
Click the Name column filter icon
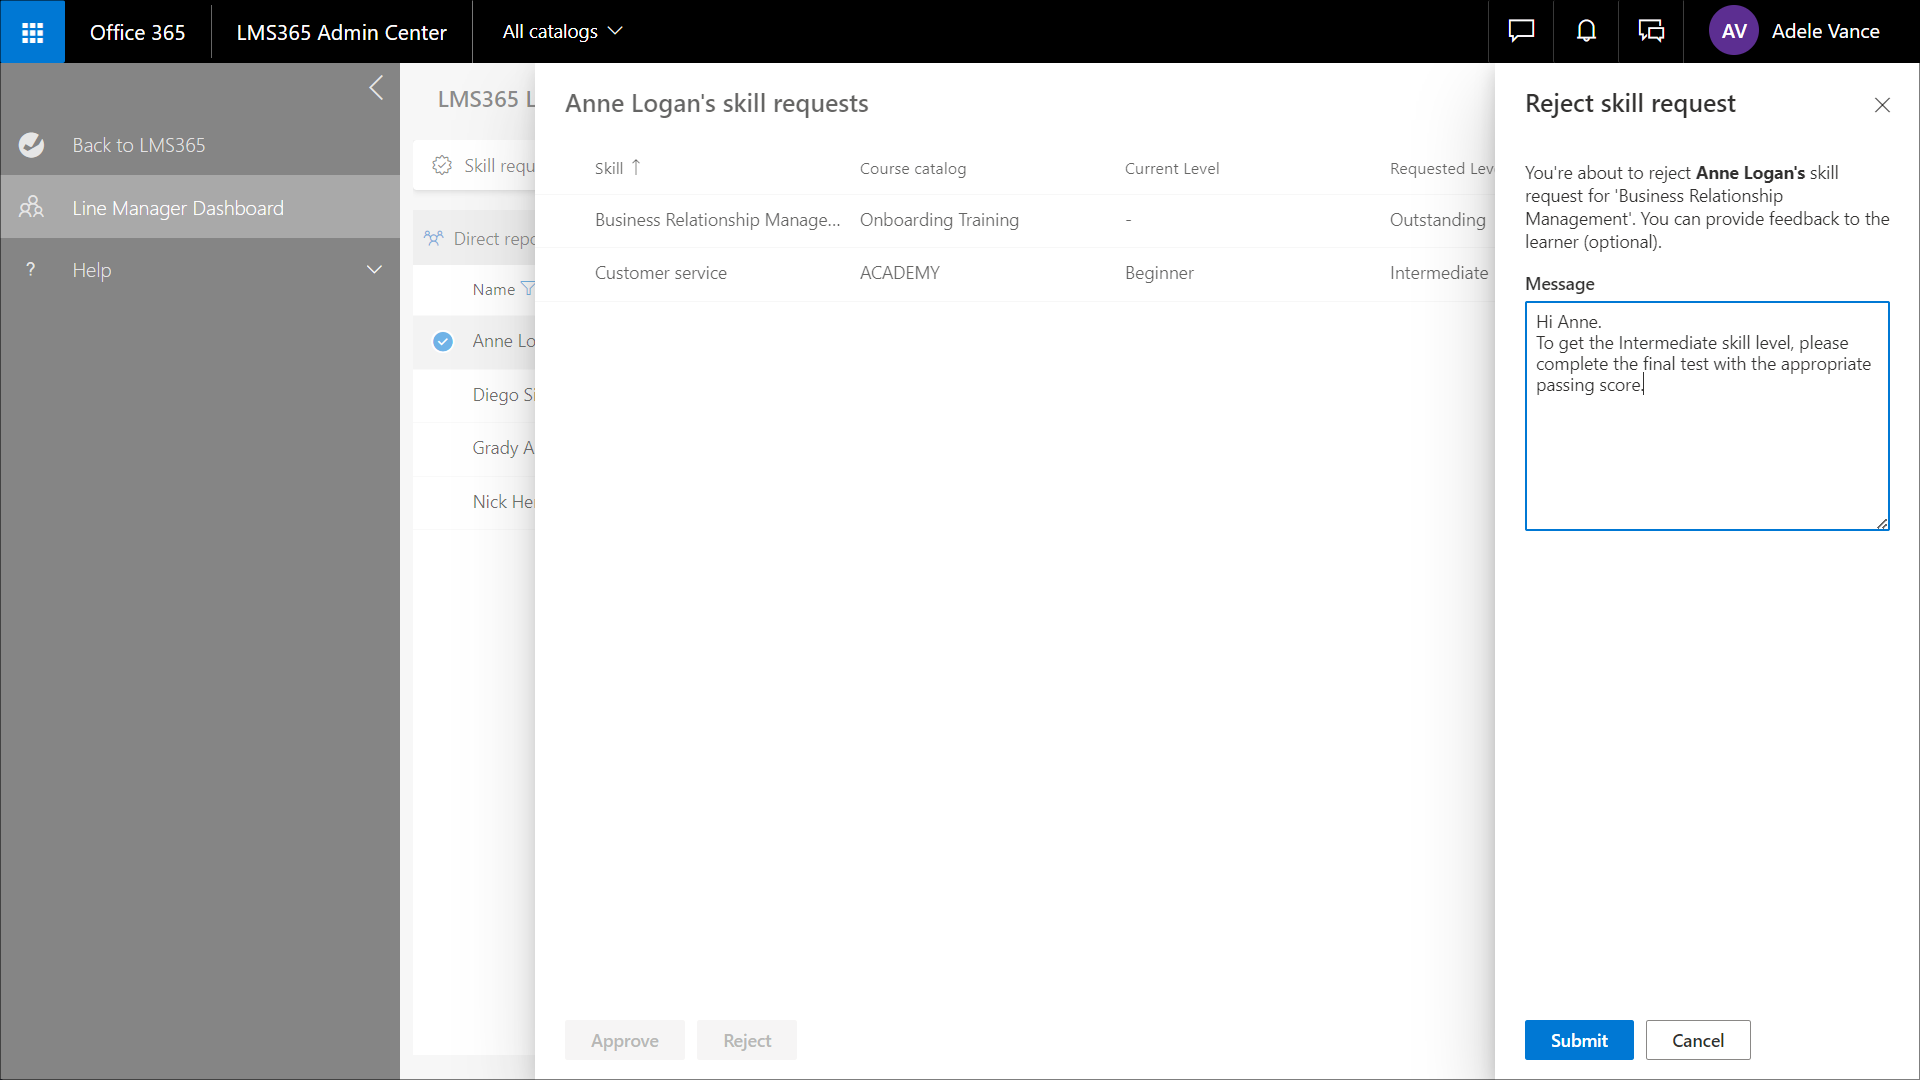pos(527,289)
